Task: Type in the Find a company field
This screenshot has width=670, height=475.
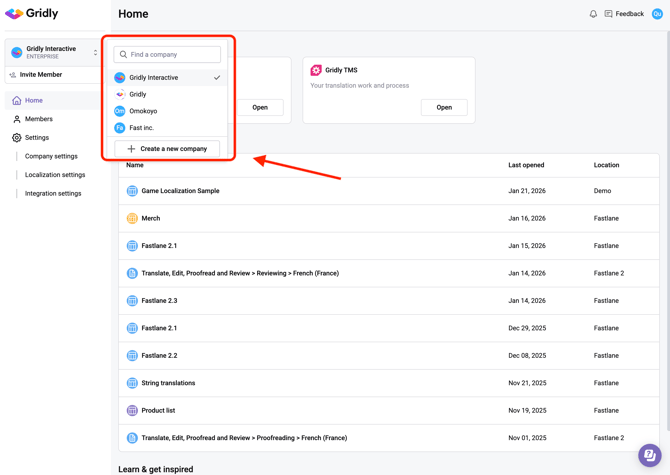Action: coord(172,55)
